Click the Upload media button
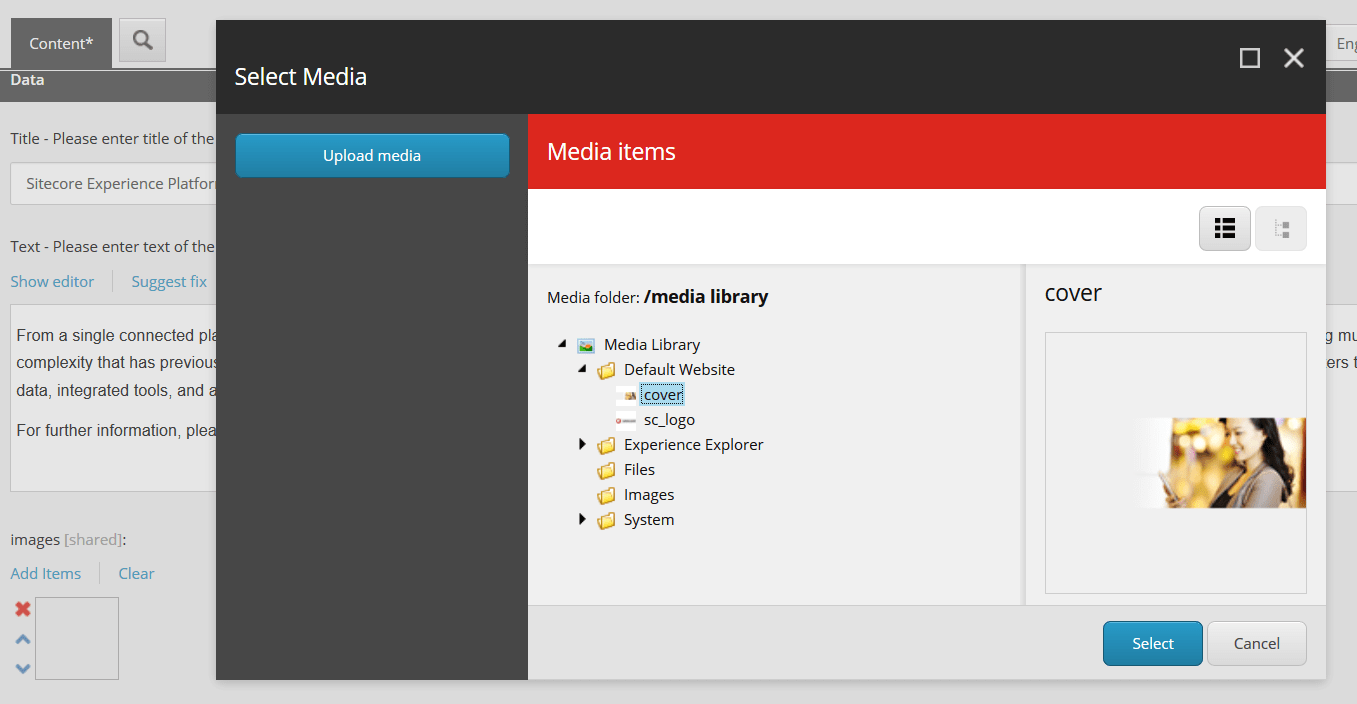1357x704 pixels. [371, 155]
